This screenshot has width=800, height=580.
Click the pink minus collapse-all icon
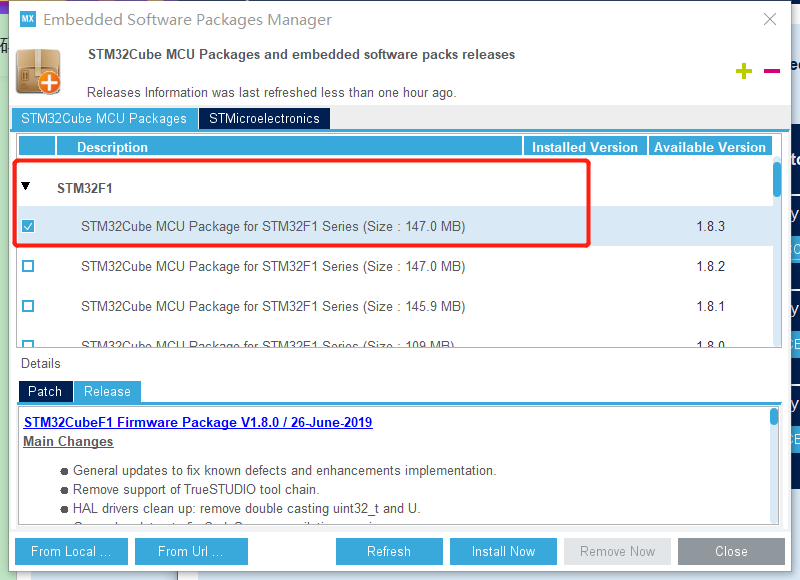tap(771, 71)
